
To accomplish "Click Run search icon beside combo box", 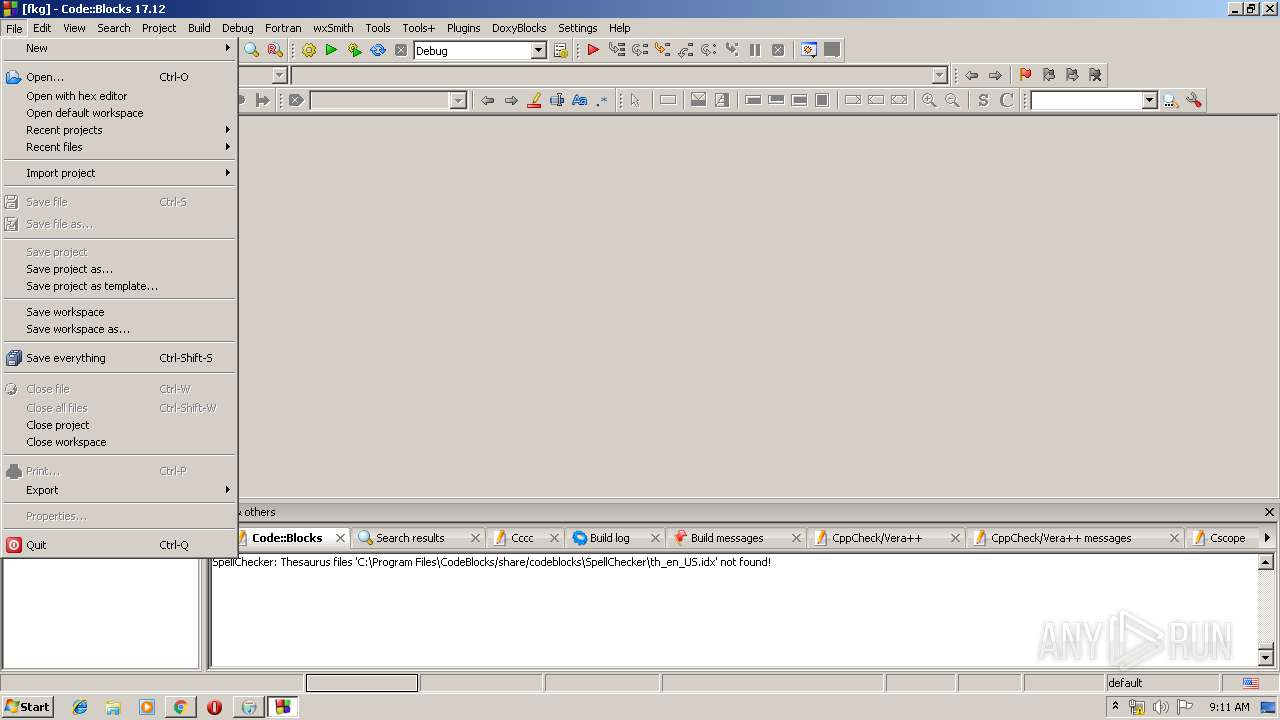I will 1171,100.
